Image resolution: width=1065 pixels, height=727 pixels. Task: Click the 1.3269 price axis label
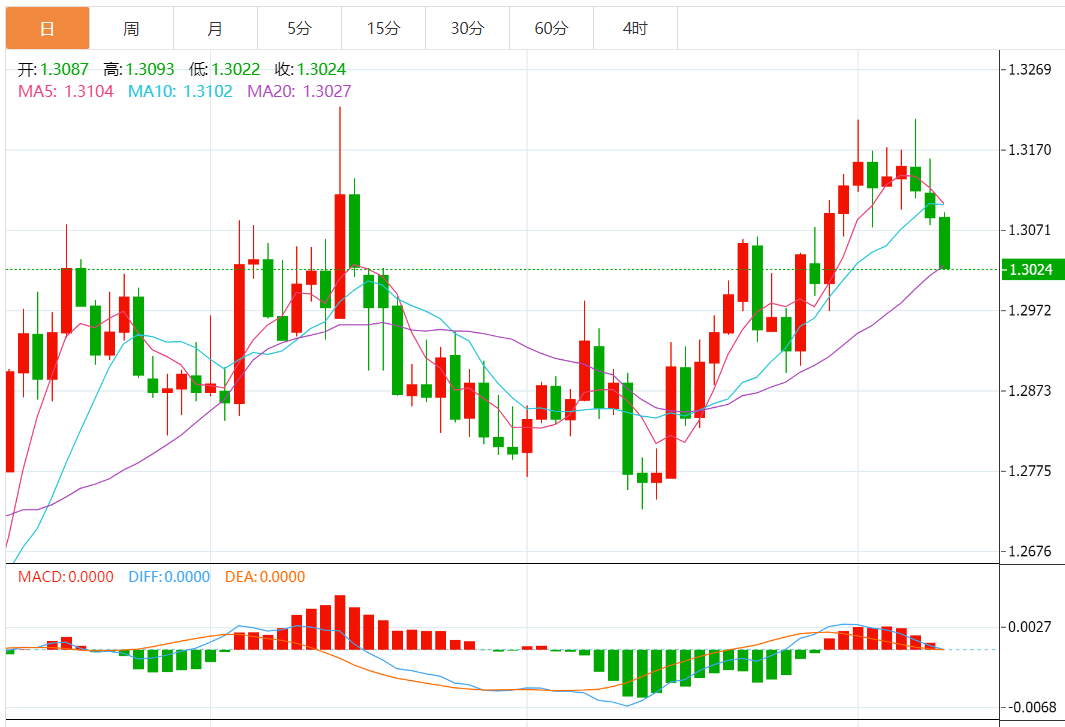click(x=1030, y=69)
